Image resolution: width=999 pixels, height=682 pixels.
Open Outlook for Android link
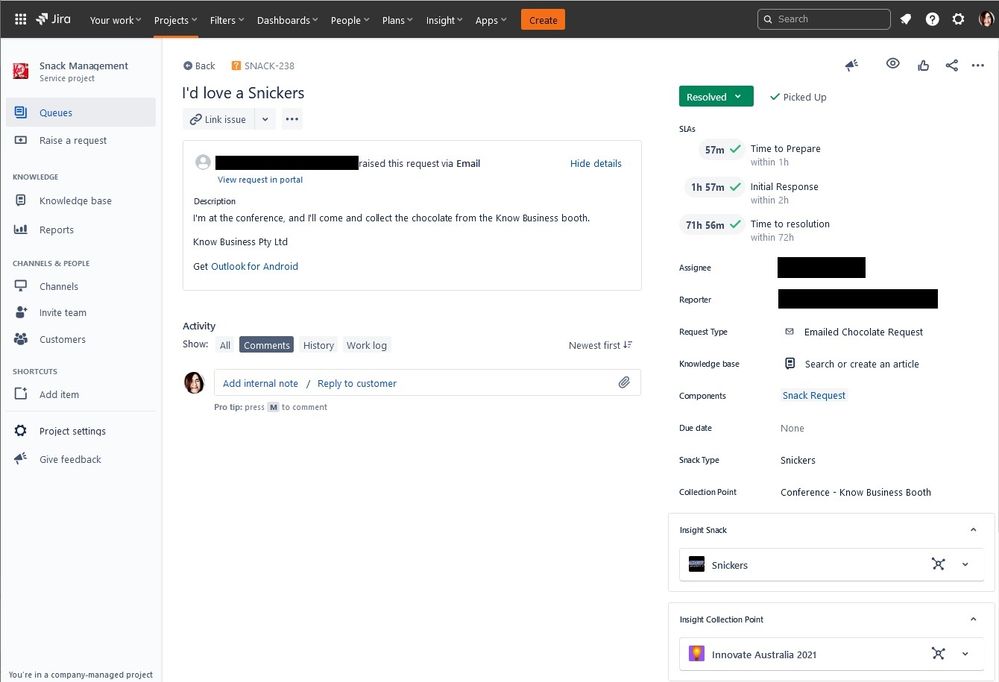(x=254, y=266)
